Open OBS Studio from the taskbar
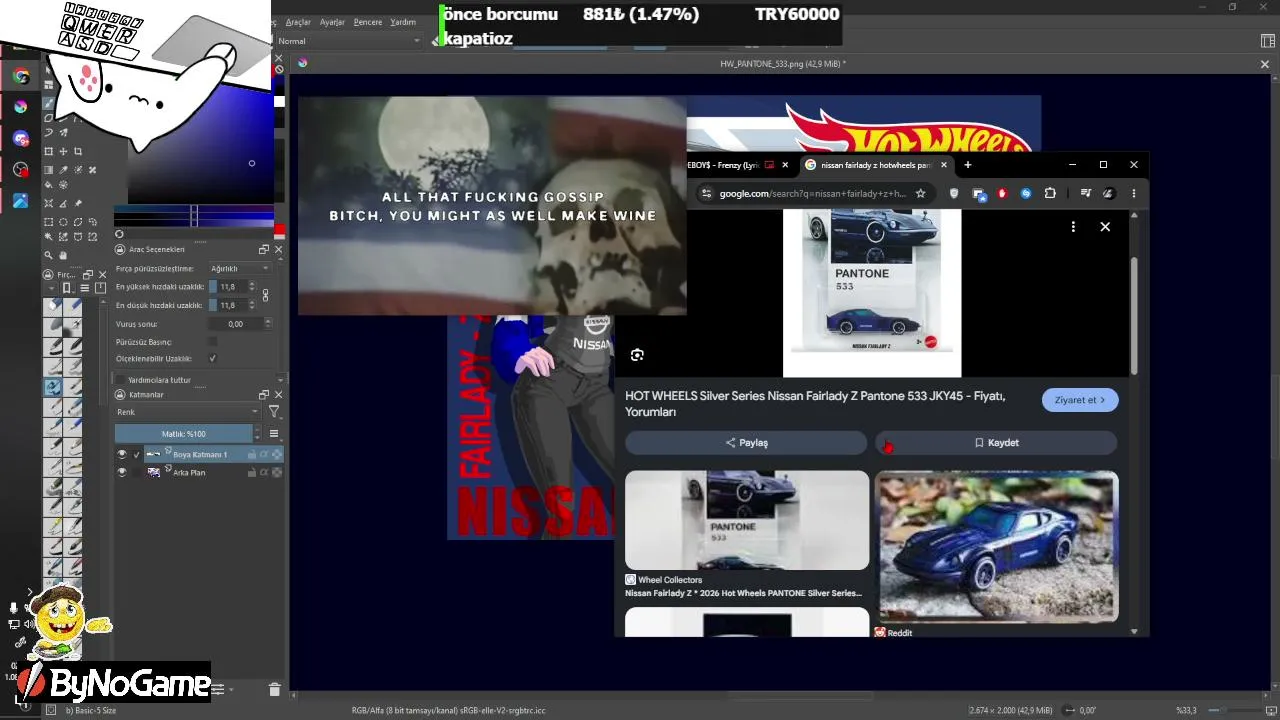This screenshot has width=1280, height=720. pyautogui.click(x=21, y=170)
